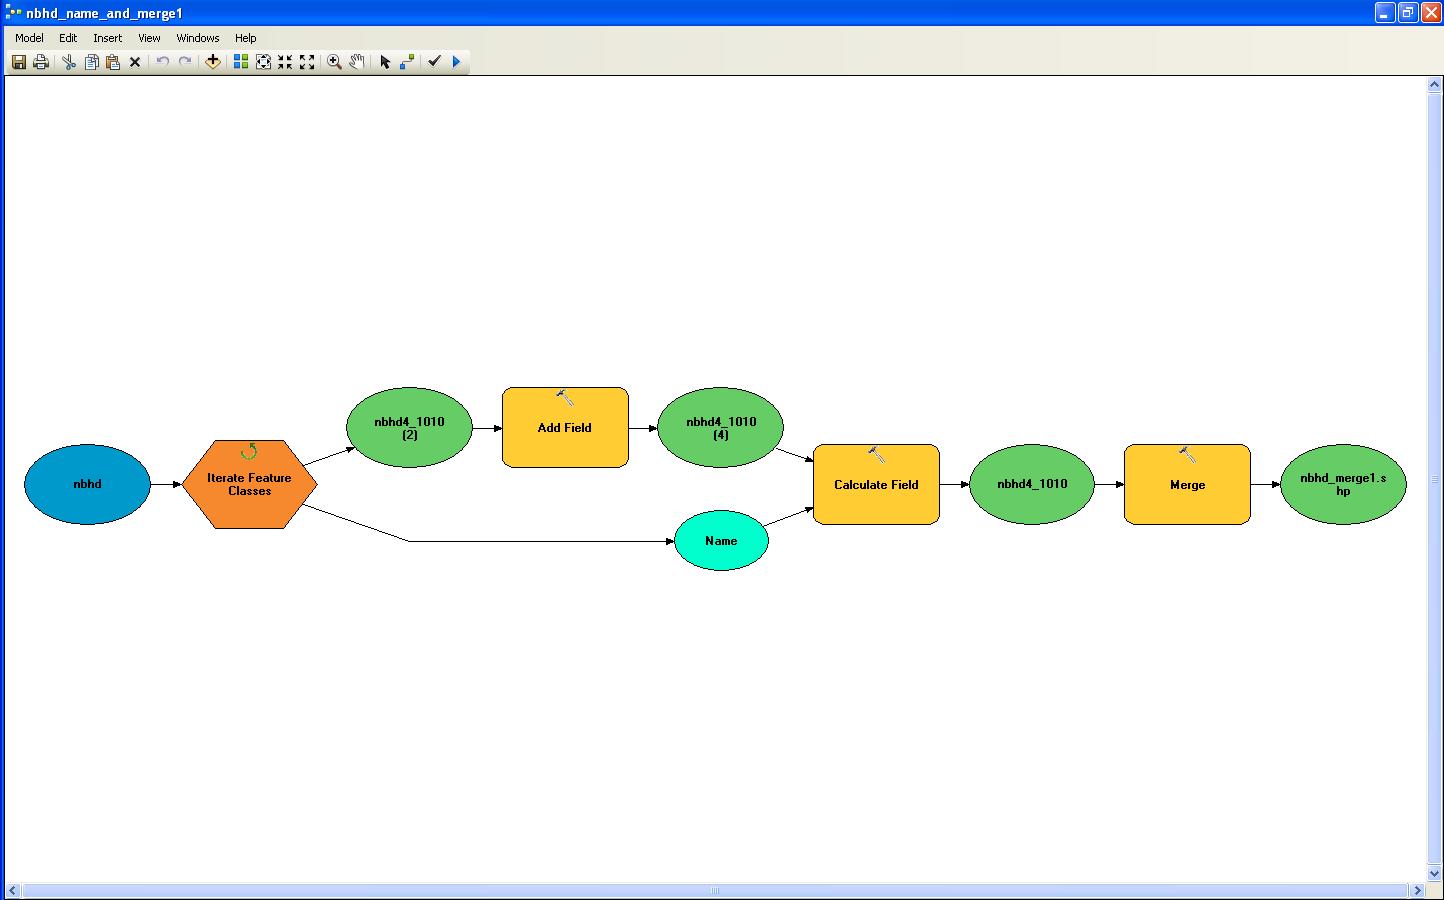This screenshot has width=1444, height=900.
Task: Paste elements from the clipboard
Action: (x=113, y=62)
